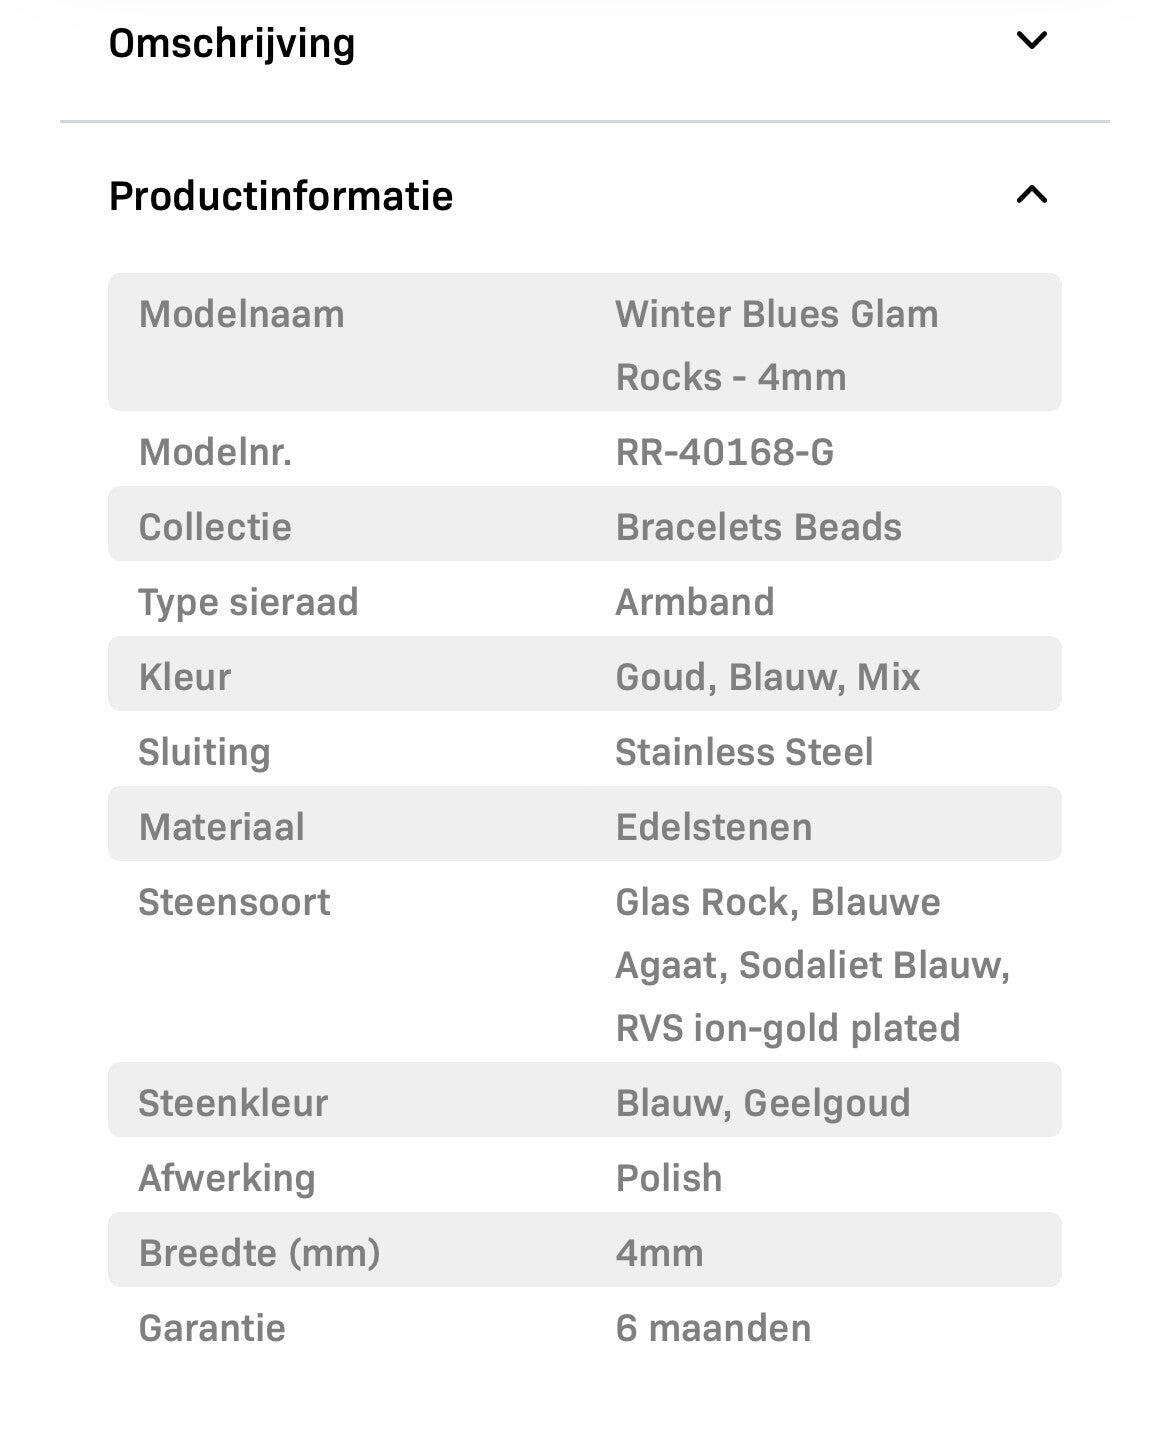The height and width of the screenshot is (1436, 1170).
Task: Click the Winter Blues Glam Rocks model name
Action: coord(776,345)
